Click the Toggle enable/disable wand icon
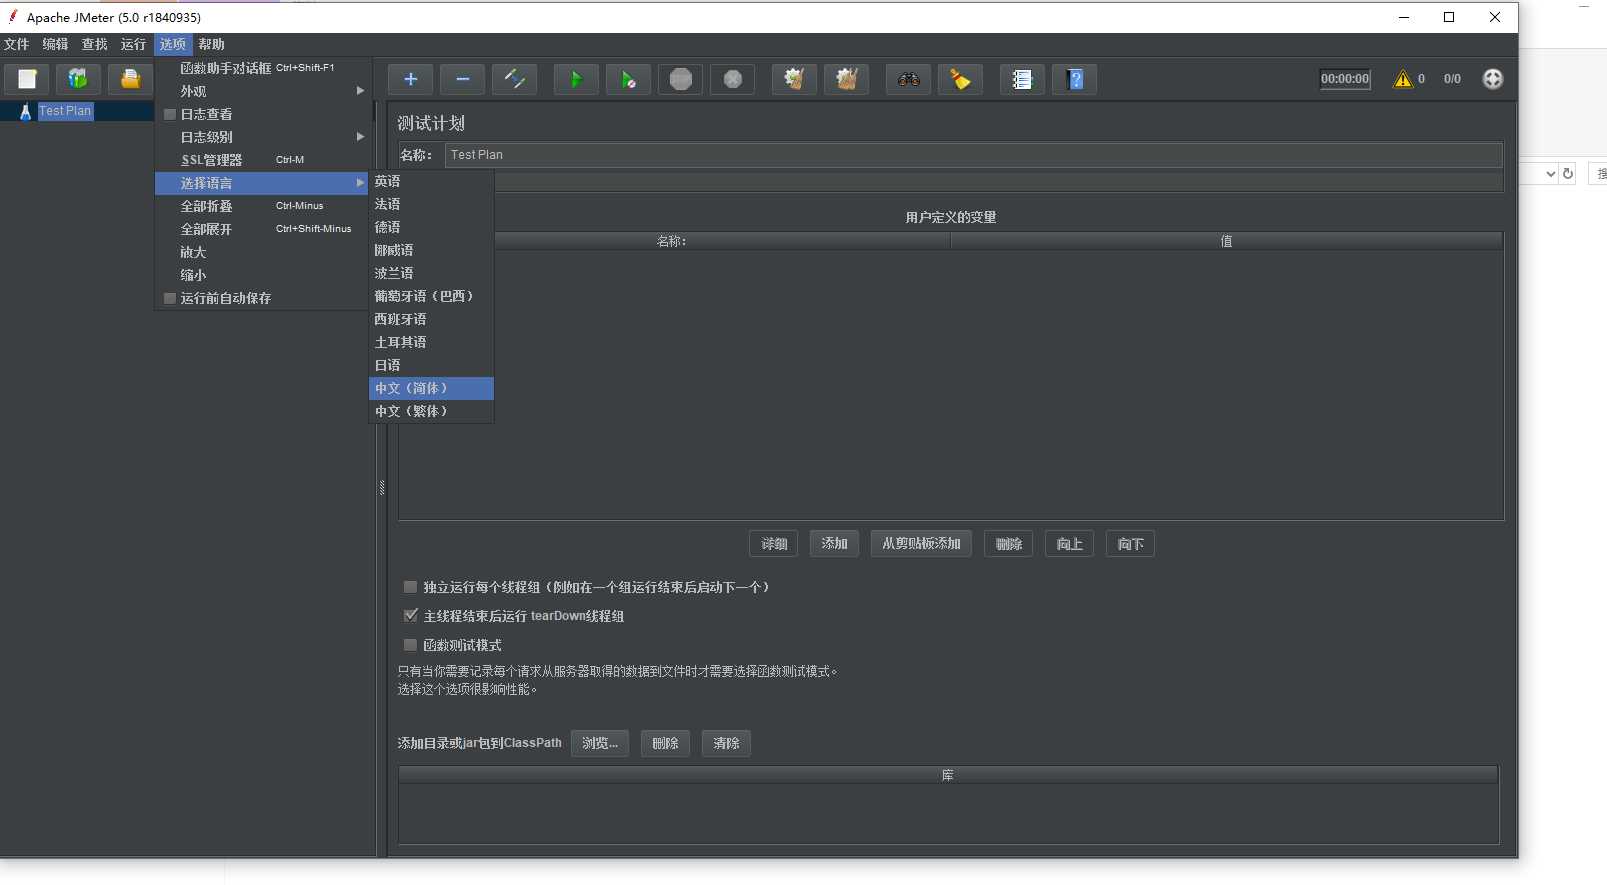Viewport: 1607px width, 885px height. pyautogui.click(x=514, y=79)
